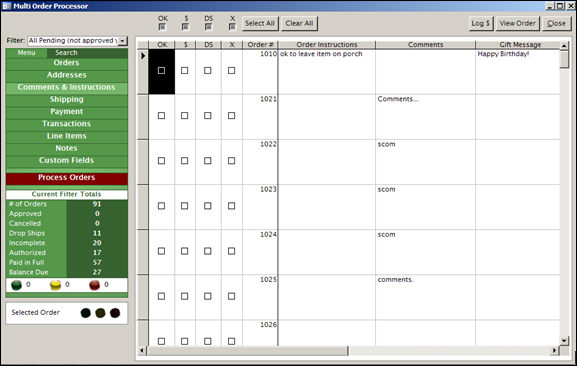Open the Filter dropdown arrow
The width and height of the screenshot is (577, 366).
[x=123, y=41]
